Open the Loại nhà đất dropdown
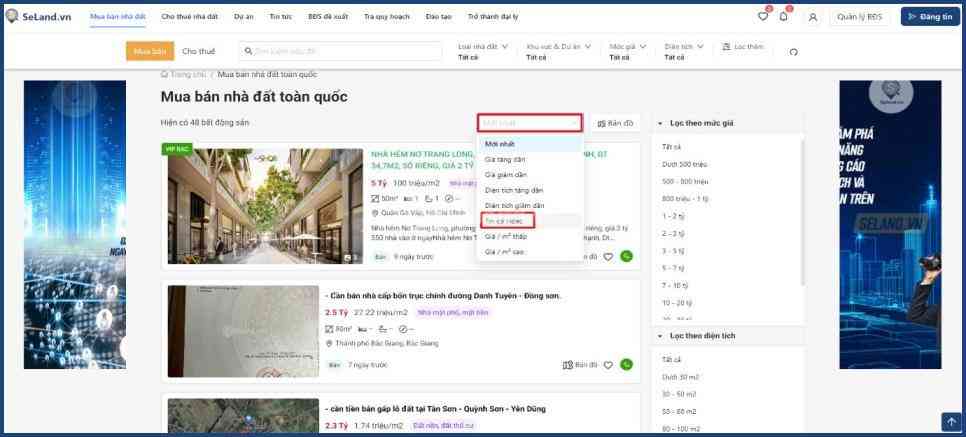Viewport: 966px width, 437px height. click(x=483, y=51)
